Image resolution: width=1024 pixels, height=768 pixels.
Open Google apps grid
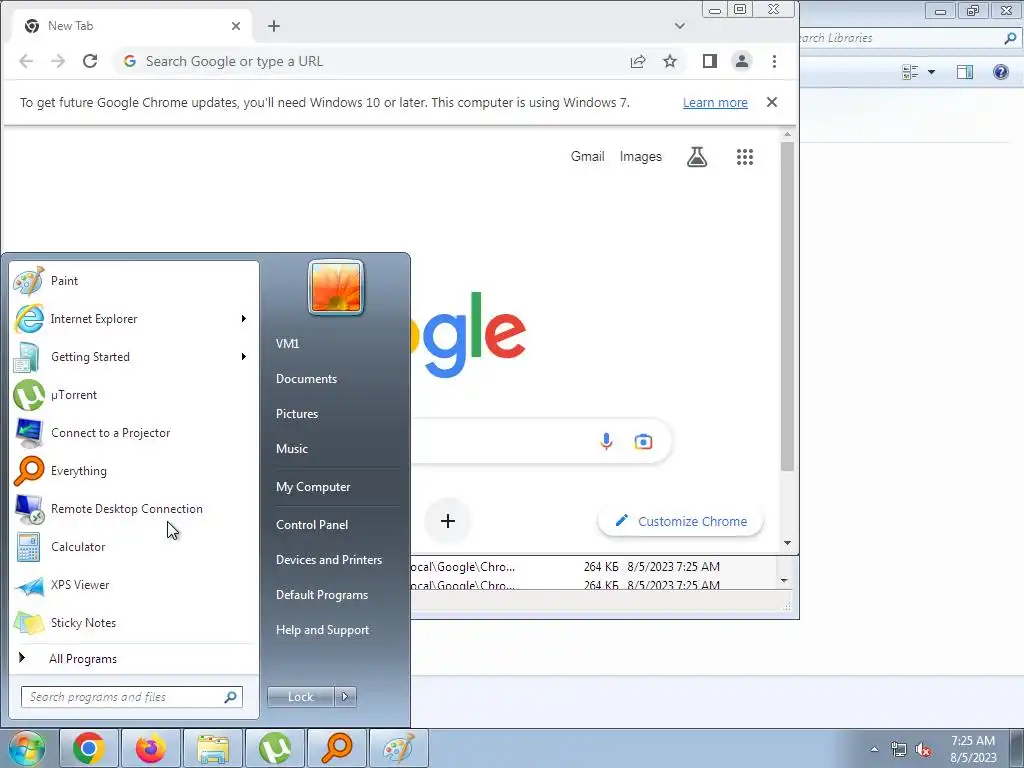pyautogui.click(x=745, y=157)
